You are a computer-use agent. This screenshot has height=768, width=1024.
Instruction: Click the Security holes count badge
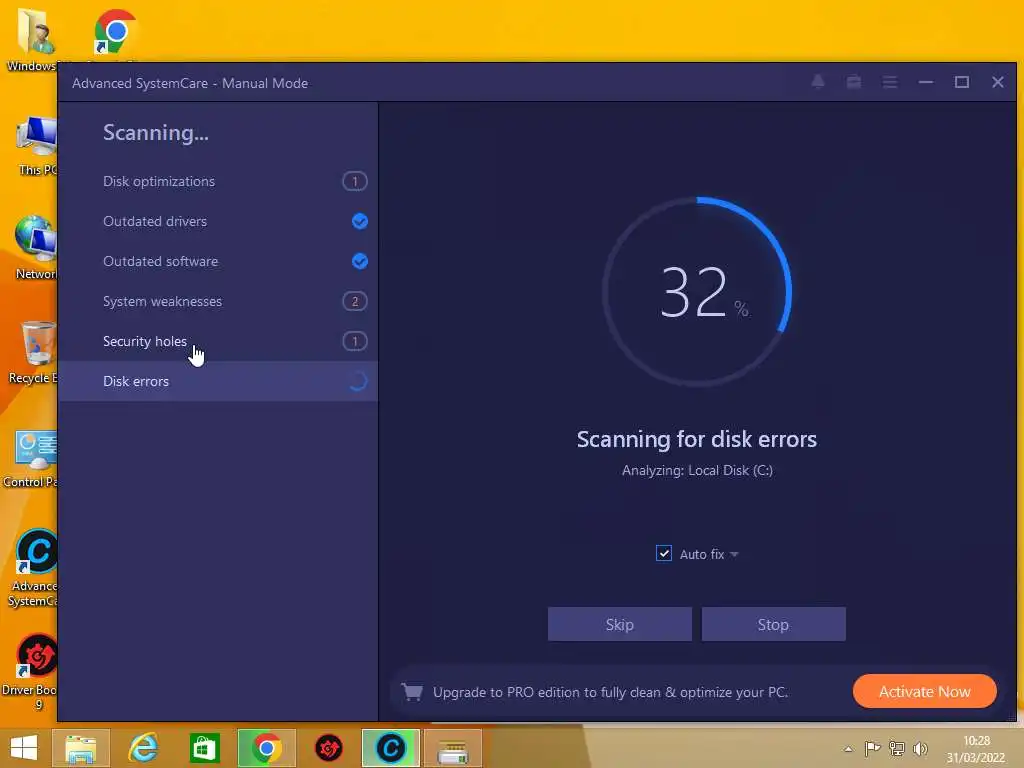(355, 341)
